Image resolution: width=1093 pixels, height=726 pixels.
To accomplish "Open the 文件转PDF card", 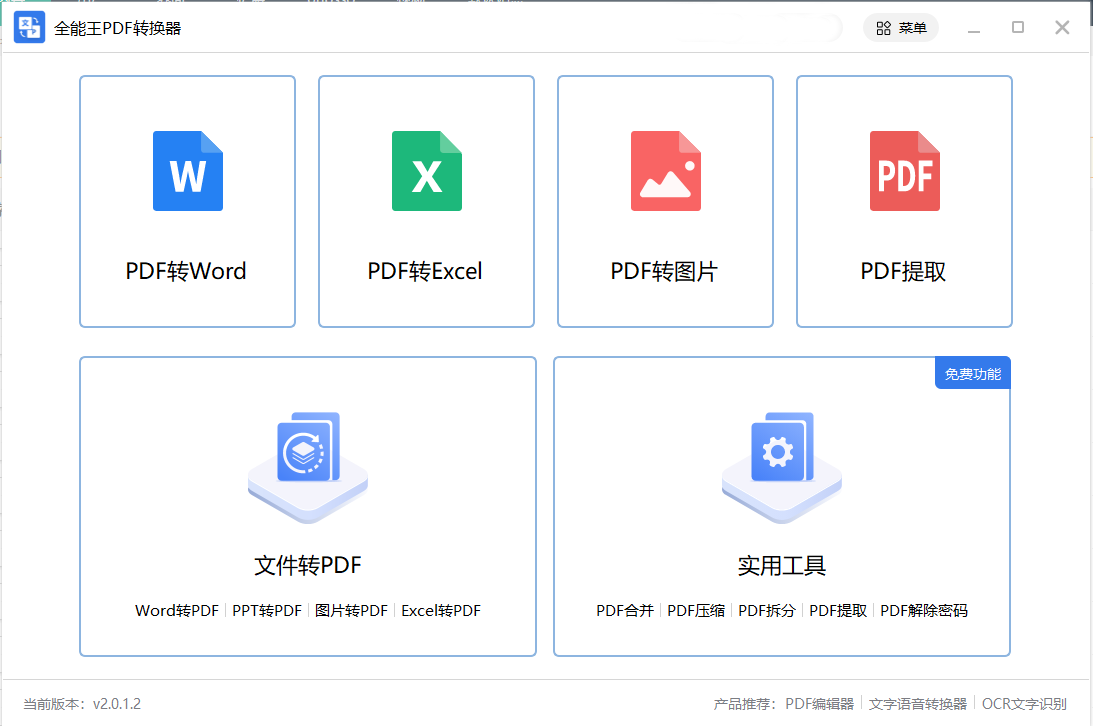I will pyautogui.click(x=307, y=505).
